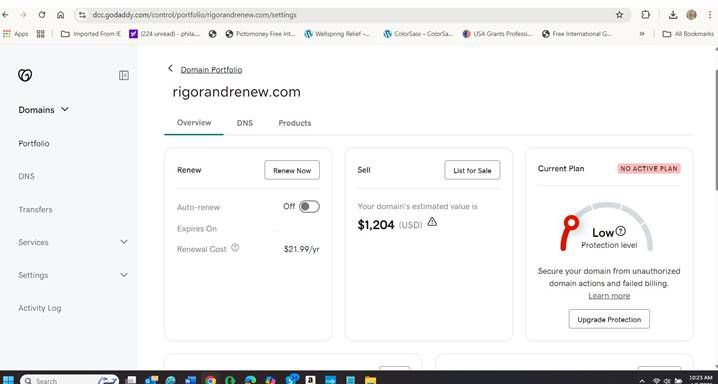Click the GoDaddy logo icon
The image size is (718, 384).
pos(25,75)
